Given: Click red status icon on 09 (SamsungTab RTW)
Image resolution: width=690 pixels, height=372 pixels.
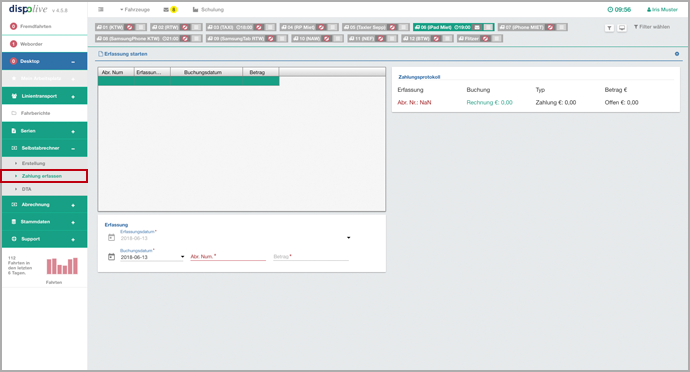Looking at the screenshot, I should click(271, 39).
